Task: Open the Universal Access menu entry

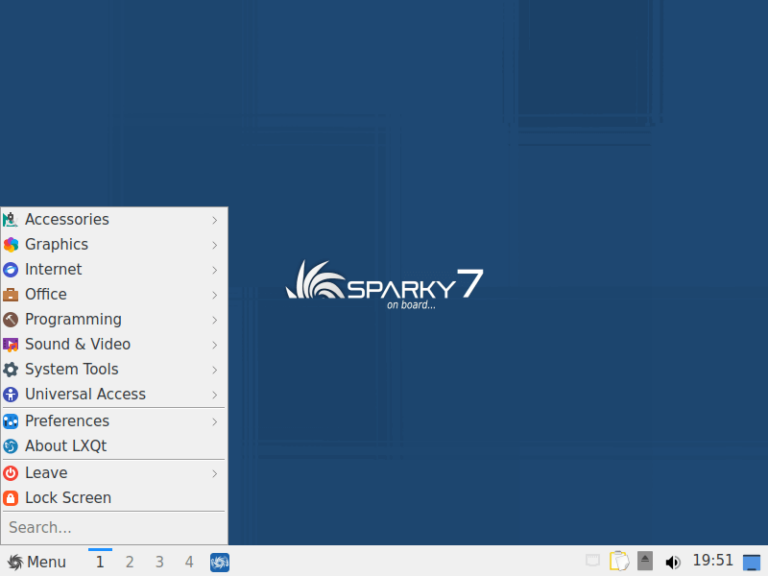Action: point(114,394)
